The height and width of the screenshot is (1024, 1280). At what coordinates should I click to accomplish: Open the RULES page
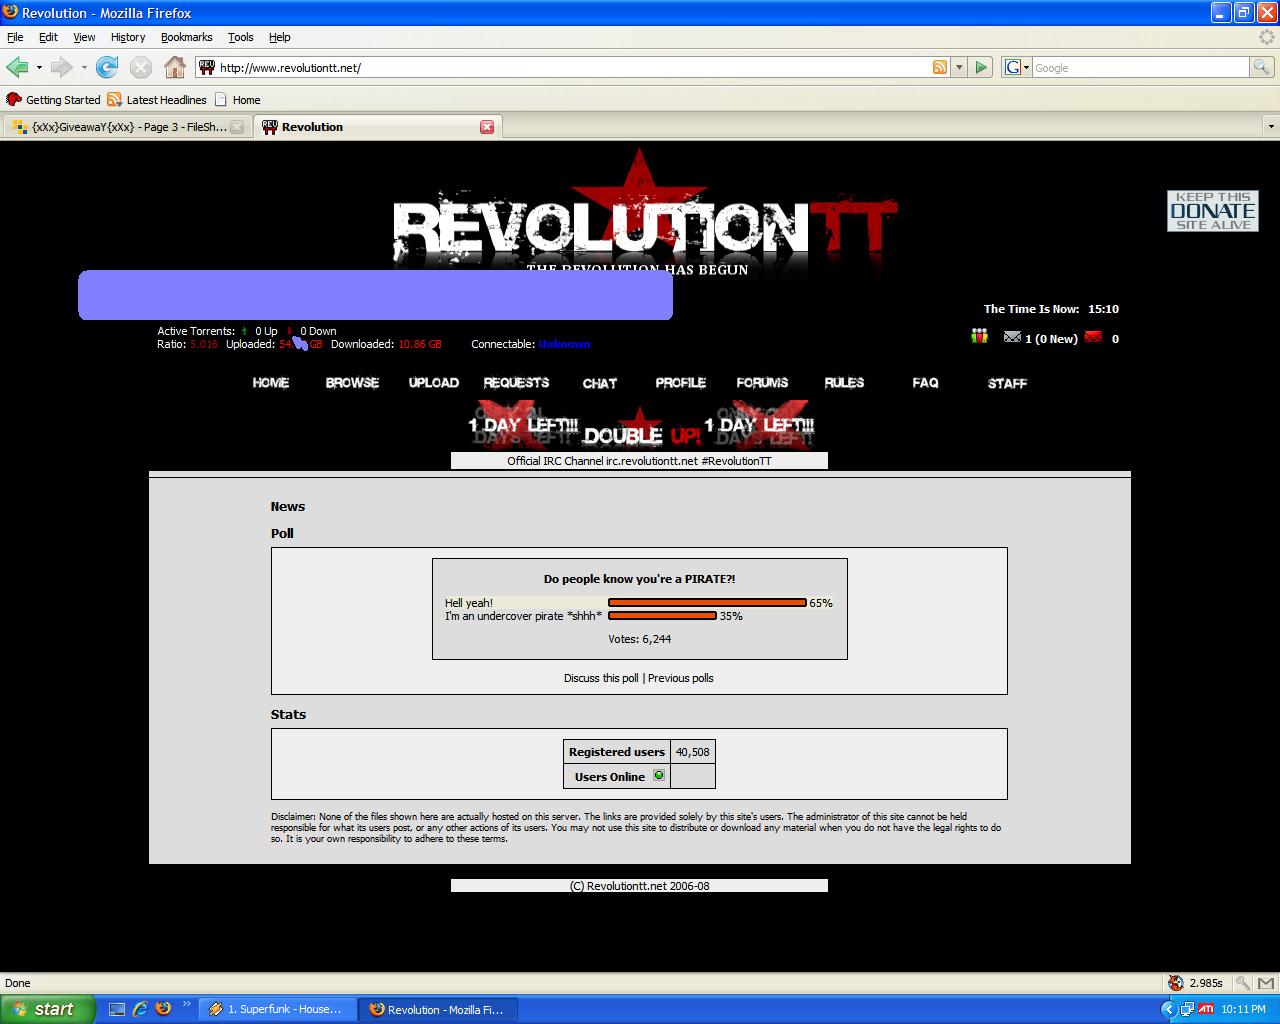(844, 383)
